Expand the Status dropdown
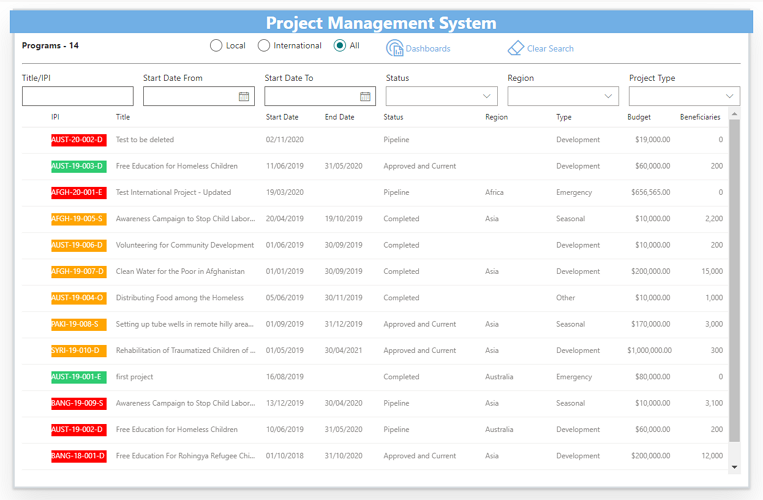Image resolution: width=763 pixels, height=500 pixels. [486, 96]
